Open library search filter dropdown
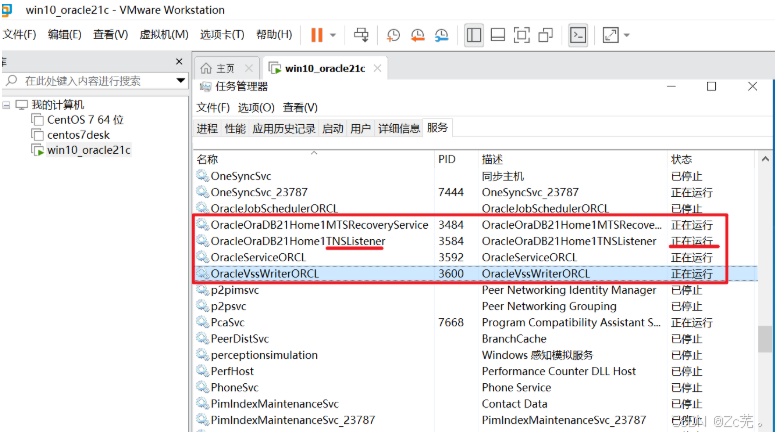 click(x=180, y=81)
